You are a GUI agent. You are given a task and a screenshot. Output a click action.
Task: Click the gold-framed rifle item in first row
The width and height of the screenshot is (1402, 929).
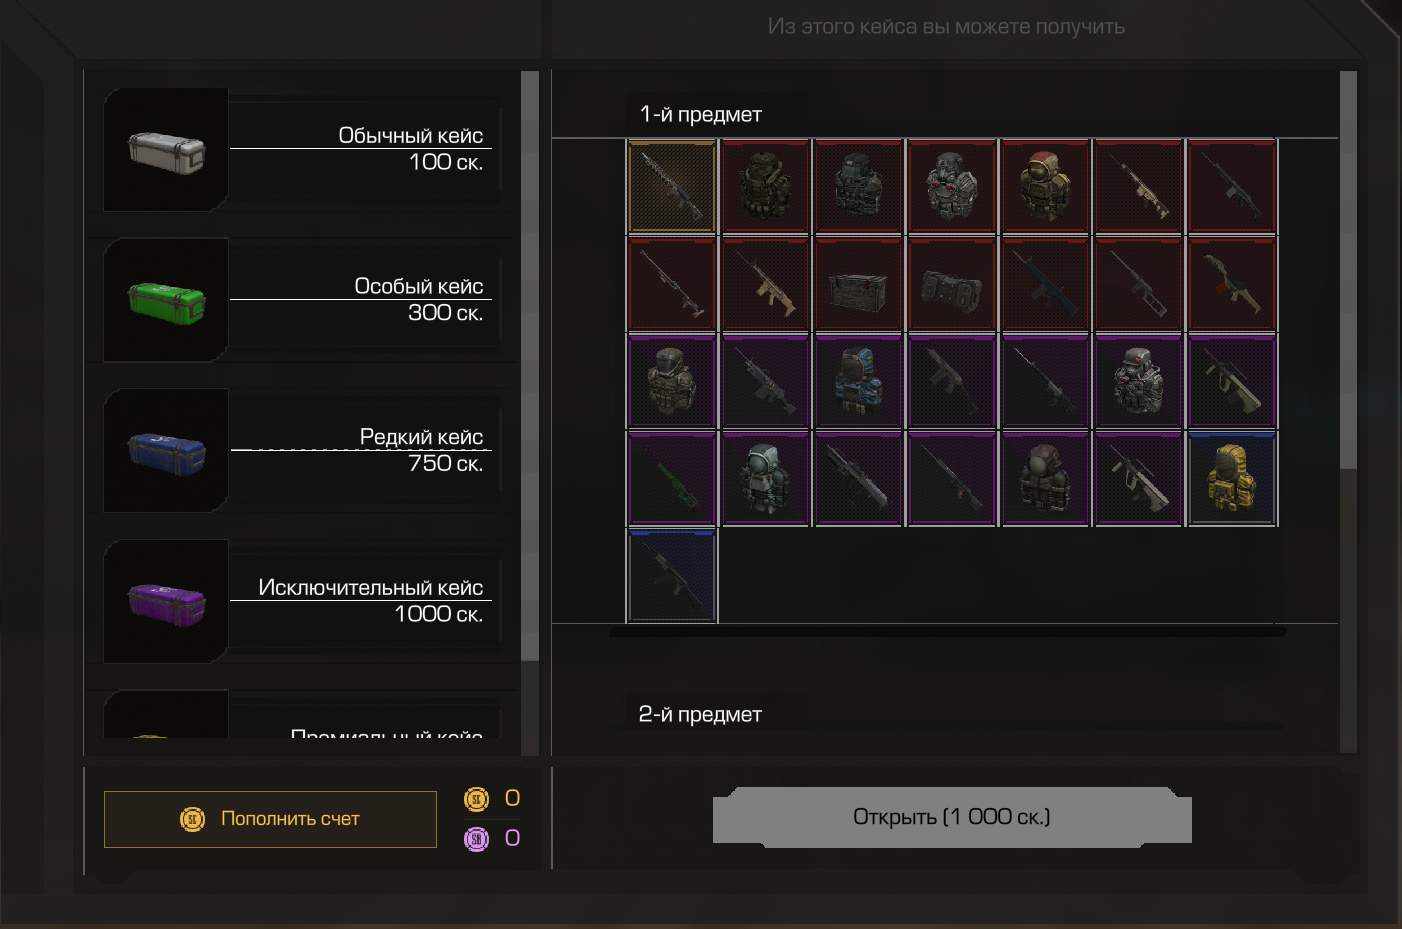pos(672,187)
